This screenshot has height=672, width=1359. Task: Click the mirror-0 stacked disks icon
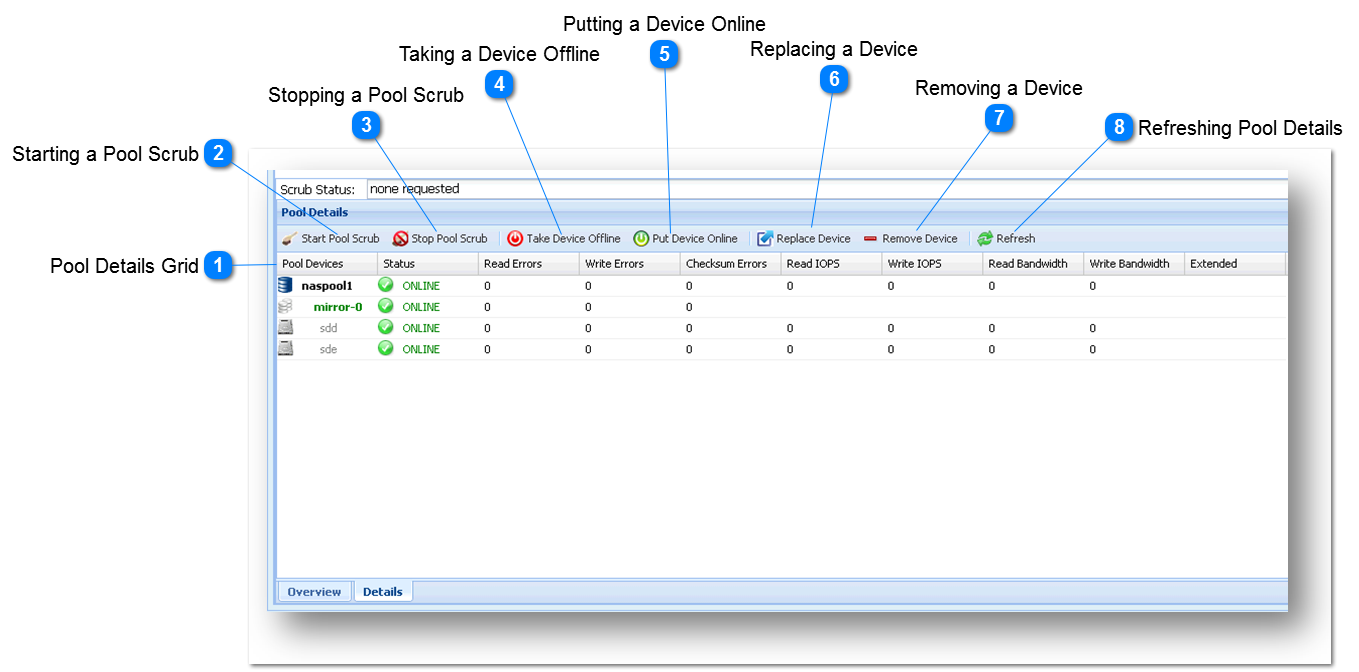(285, 307)
